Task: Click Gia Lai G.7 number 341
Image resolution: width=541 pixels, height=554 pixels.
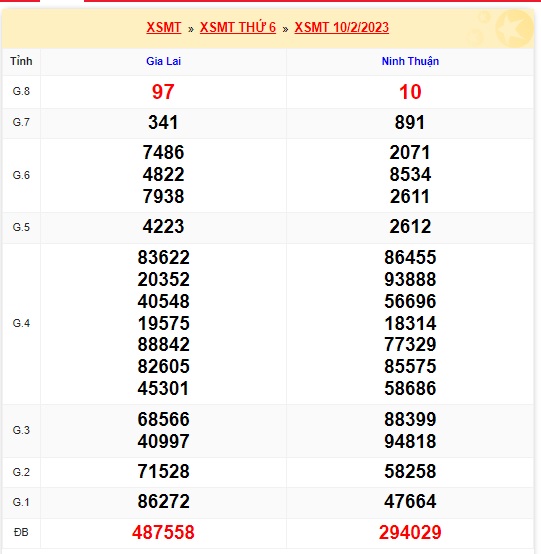Action: [163, 123]
